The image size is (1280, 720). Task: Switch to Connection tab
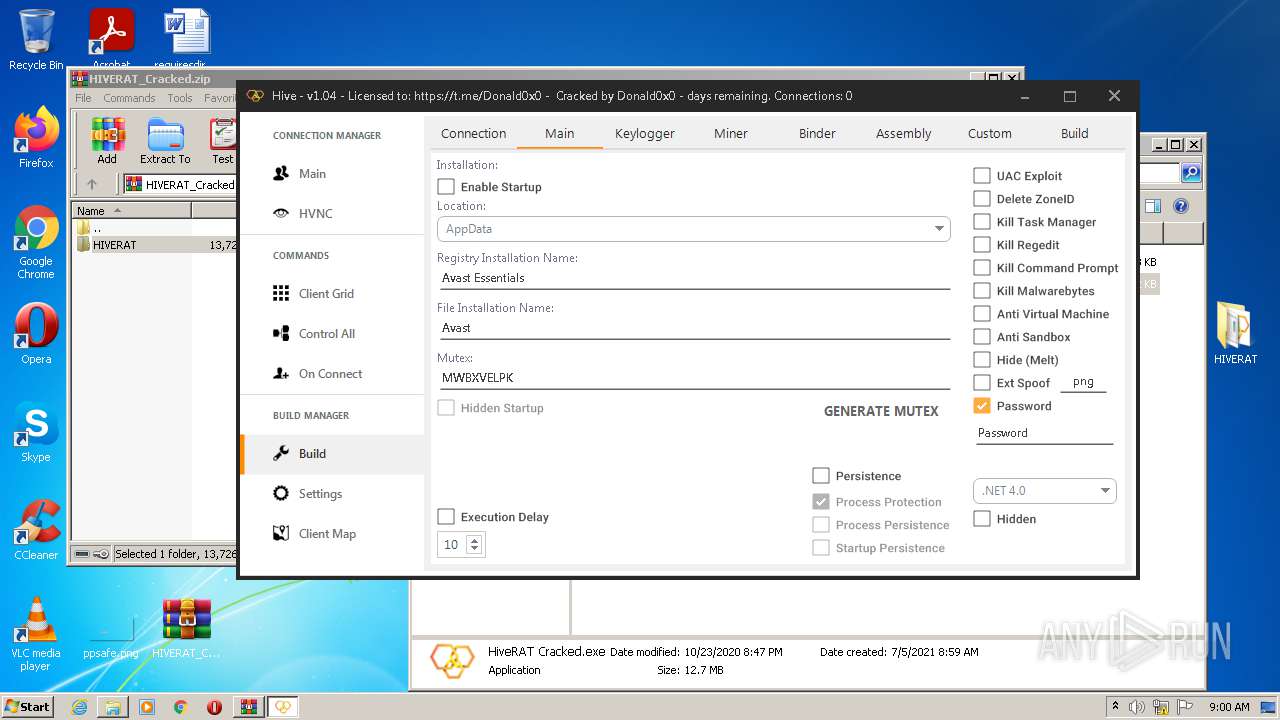point(474,134)
